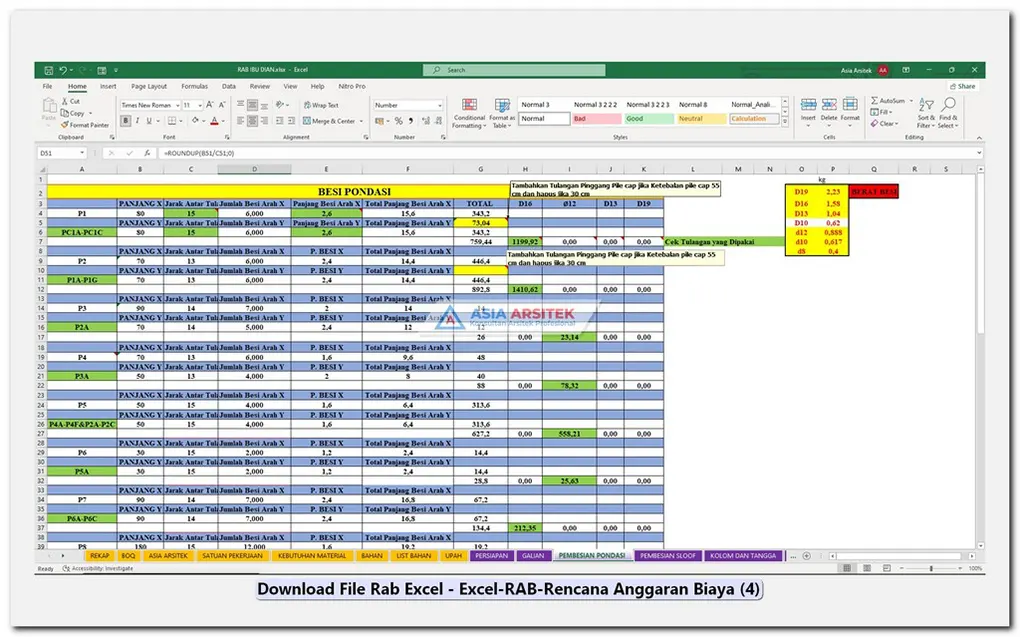The width and height of the screenshot is (1020, 637).
Task: Open the font name dropdown Times New Roman
Action: tap(177, 105)
